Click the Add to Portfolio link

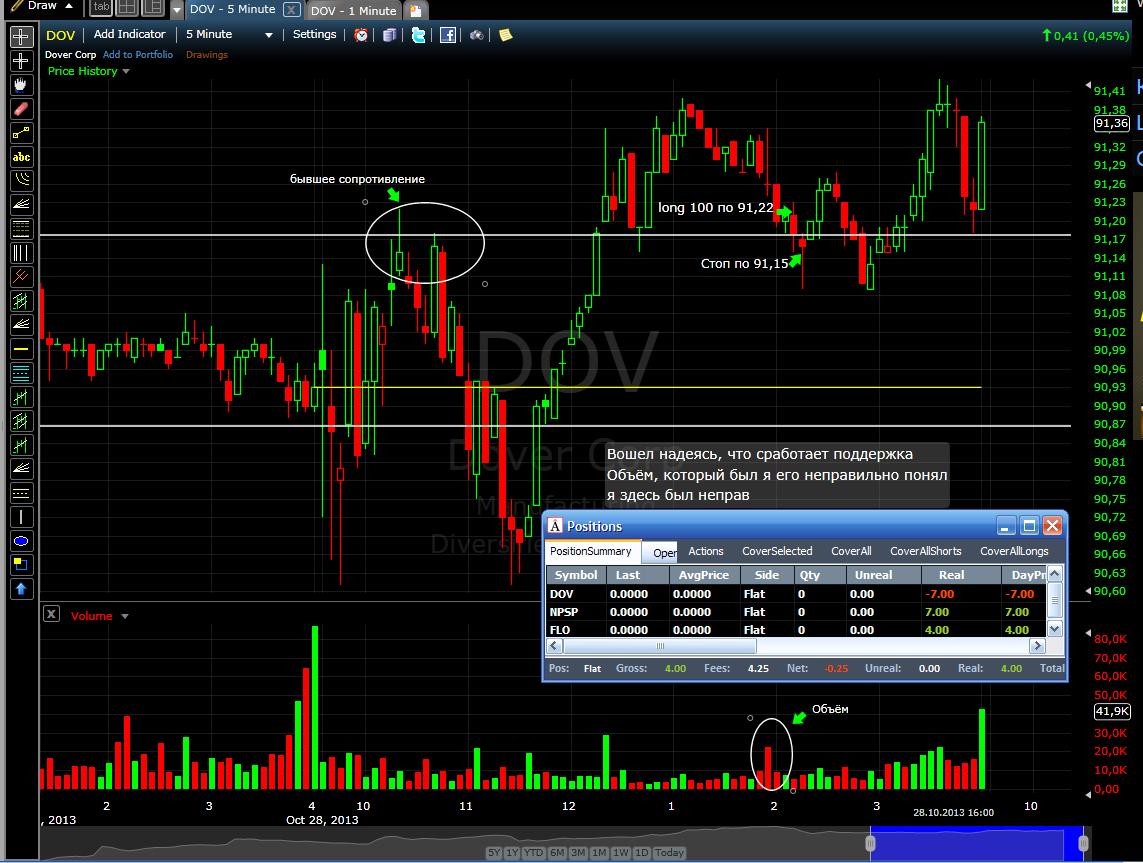[138, 55]
